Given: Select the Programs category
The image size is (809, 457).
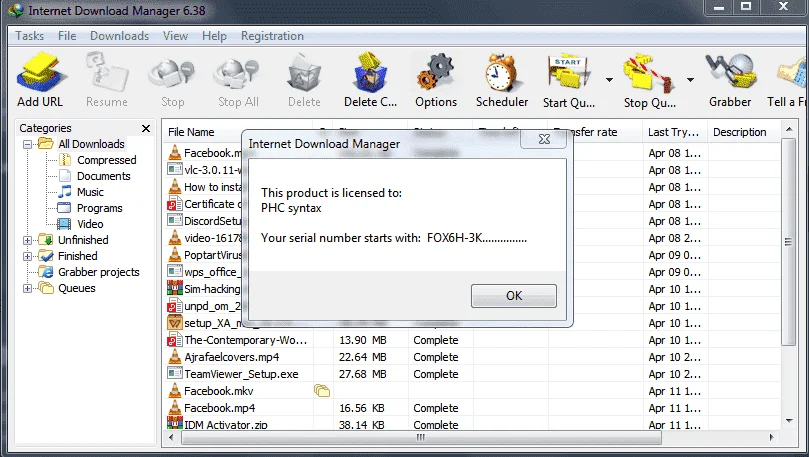Looking at the screenshot, I should click(x=100, y=208).
